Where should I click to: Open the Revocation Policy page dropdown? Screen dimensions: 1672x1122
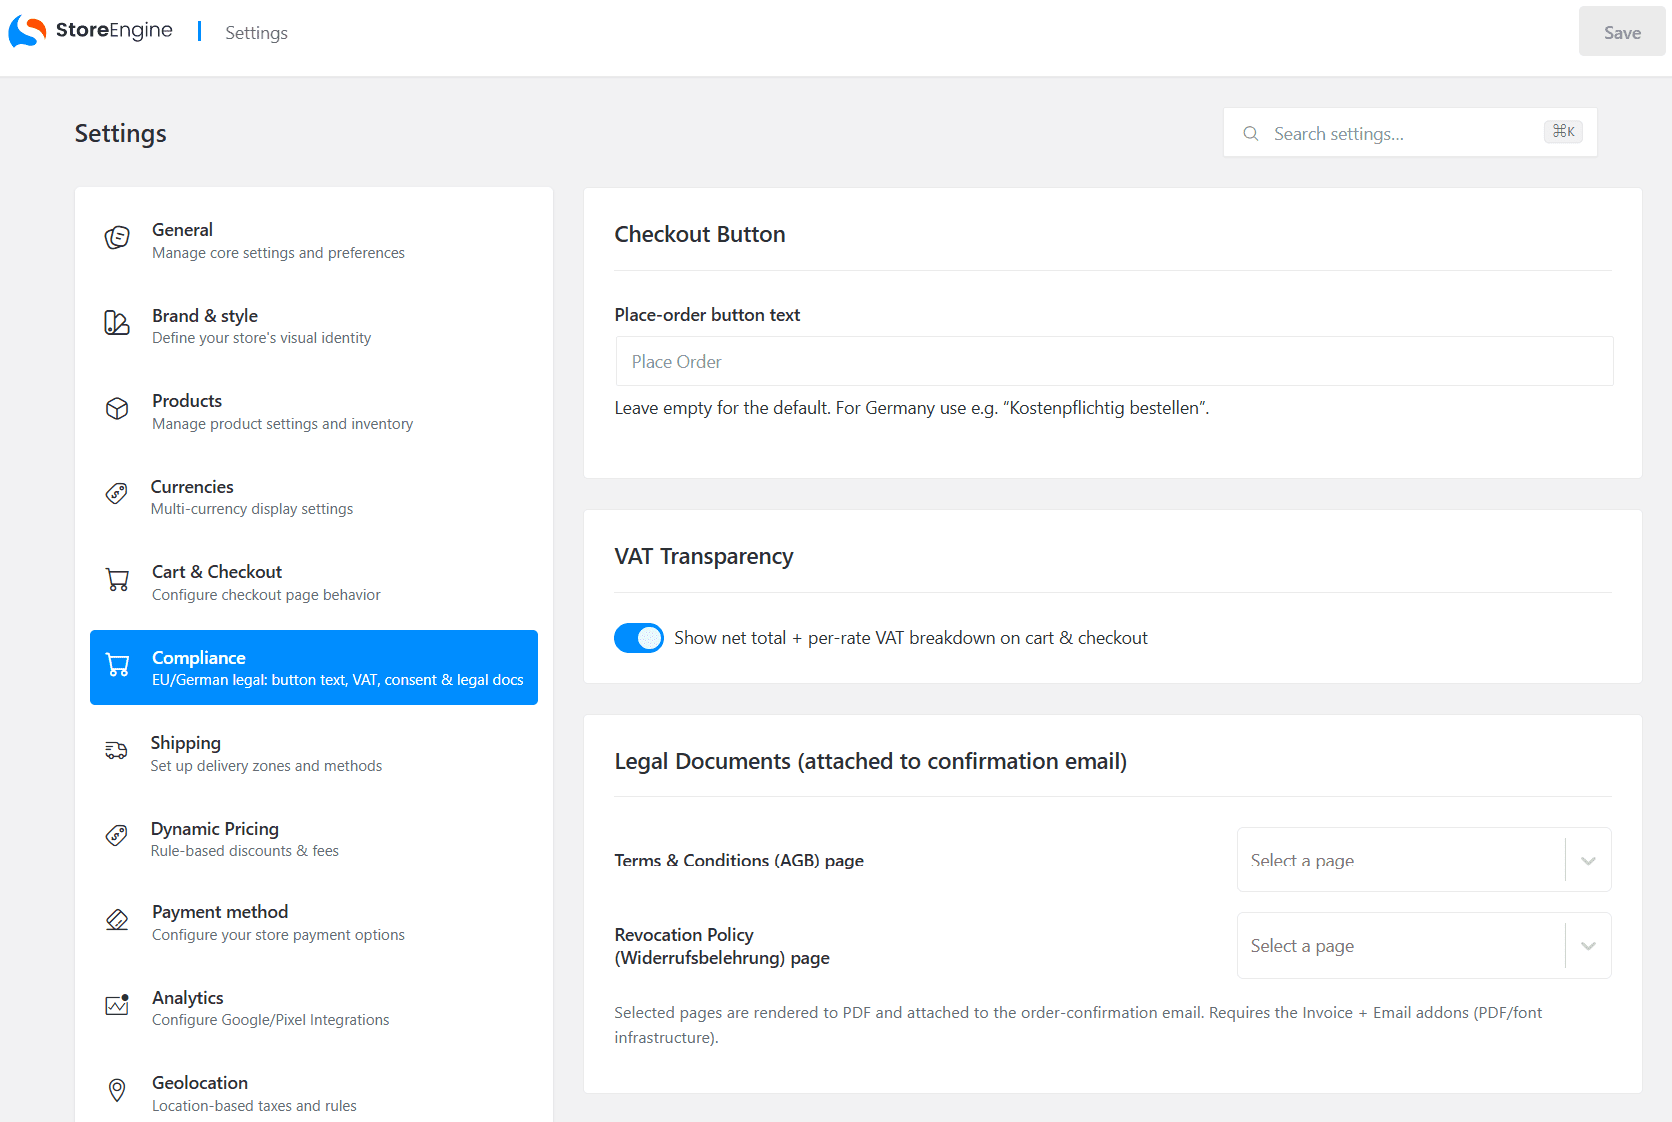pyautogui.click(x=1424, y=946)
